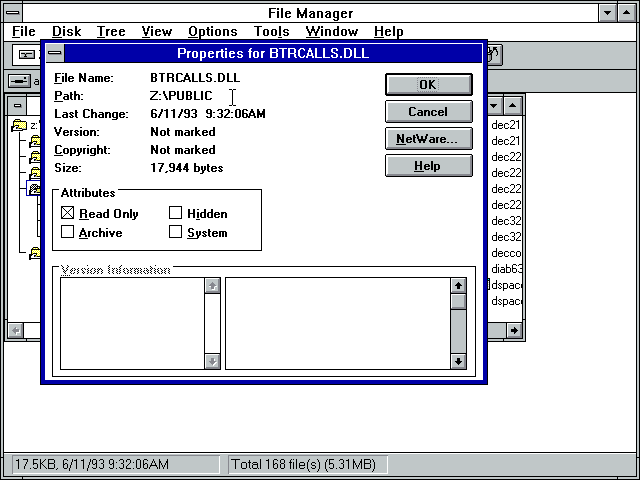The height and width of the screenshot is (480, 640).
Task: Open the Disk menu
Action: (67, 31)
